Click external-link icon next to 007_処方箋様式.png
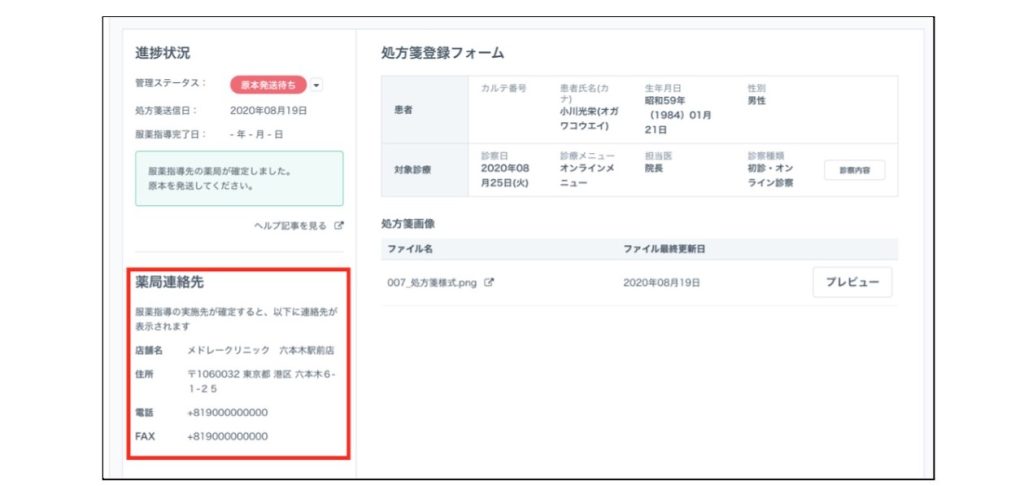The height and width of the screenshot is (486, 1024). [489, 283]
